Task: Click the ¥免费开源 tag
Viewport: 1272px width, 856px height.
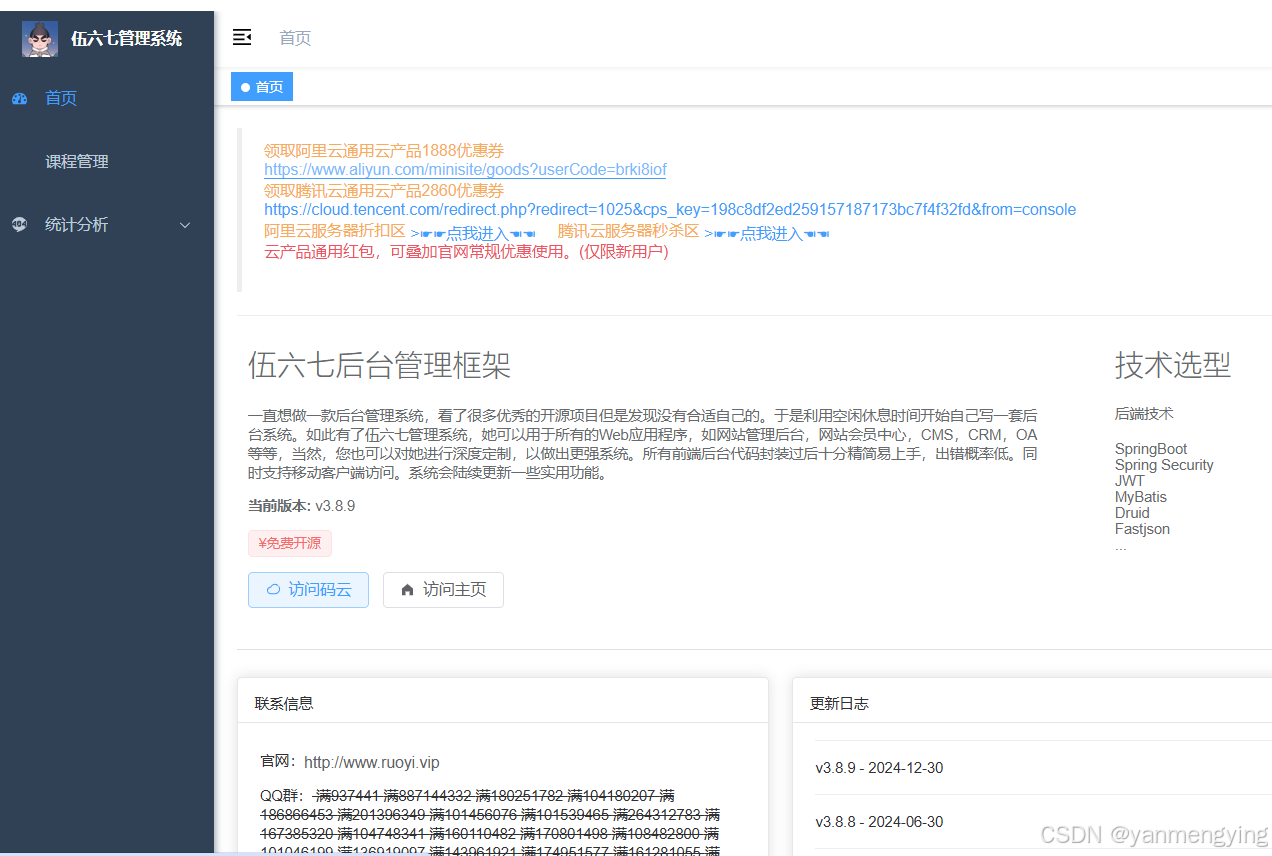Action: 290,544
